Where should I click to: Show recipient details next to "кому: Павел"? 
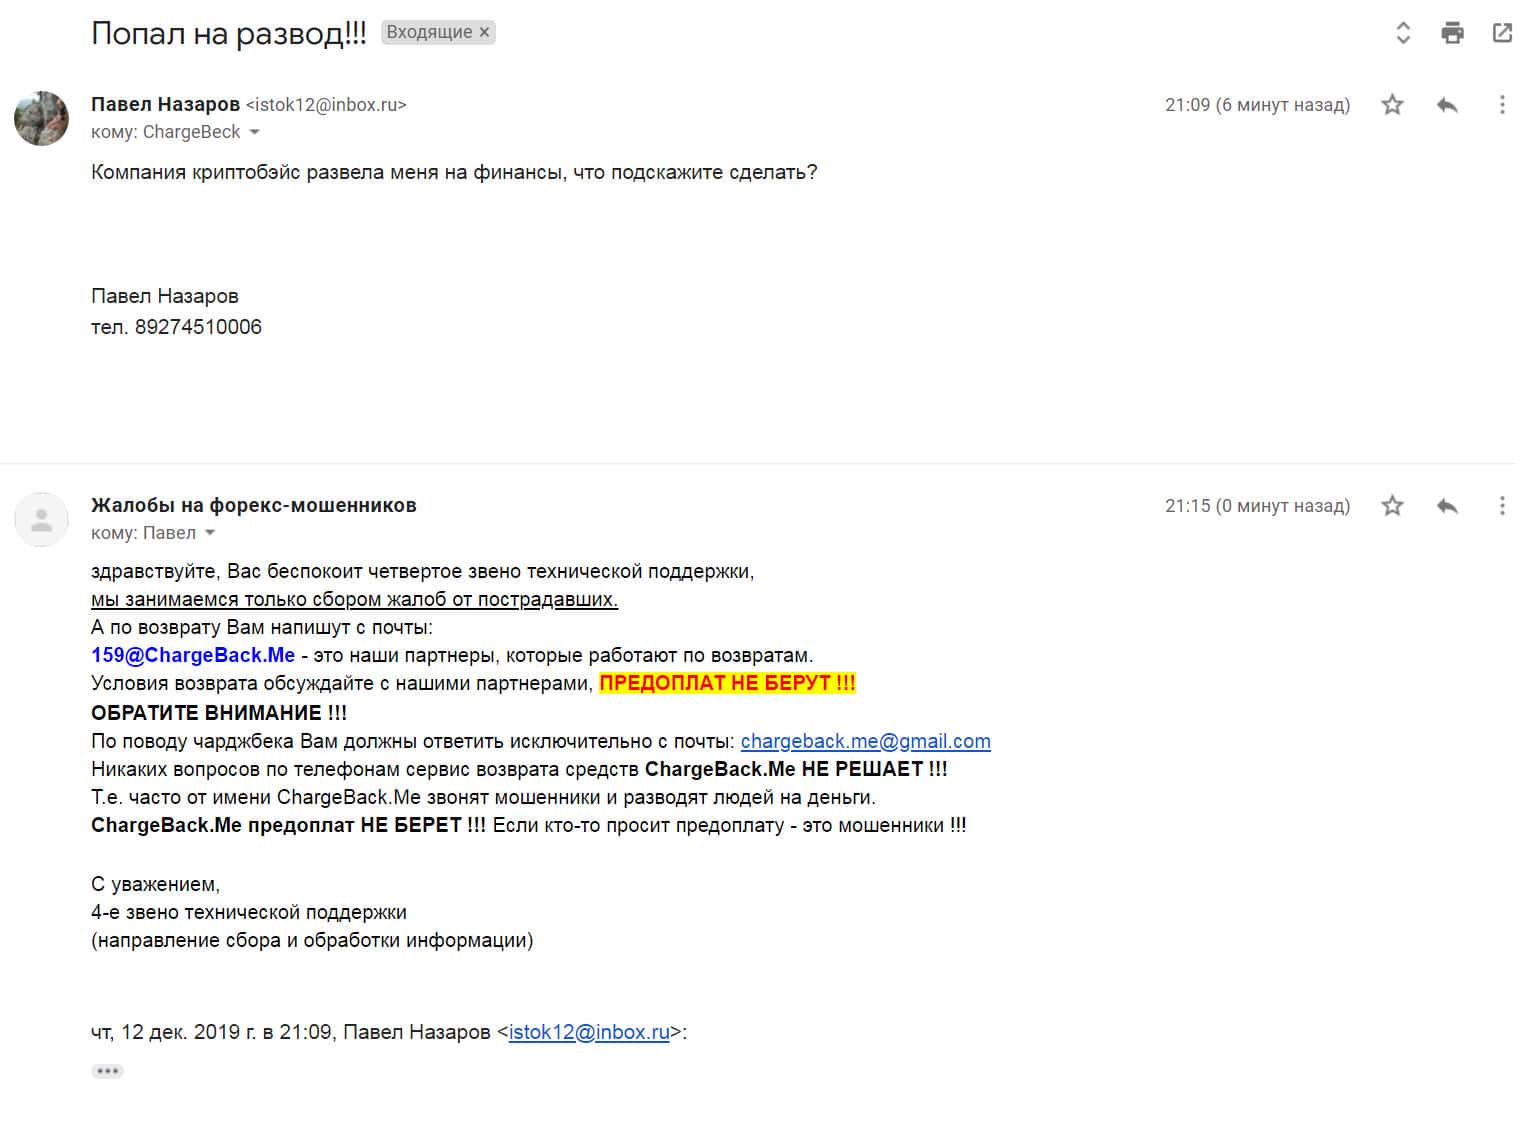[x=210, y=533]
